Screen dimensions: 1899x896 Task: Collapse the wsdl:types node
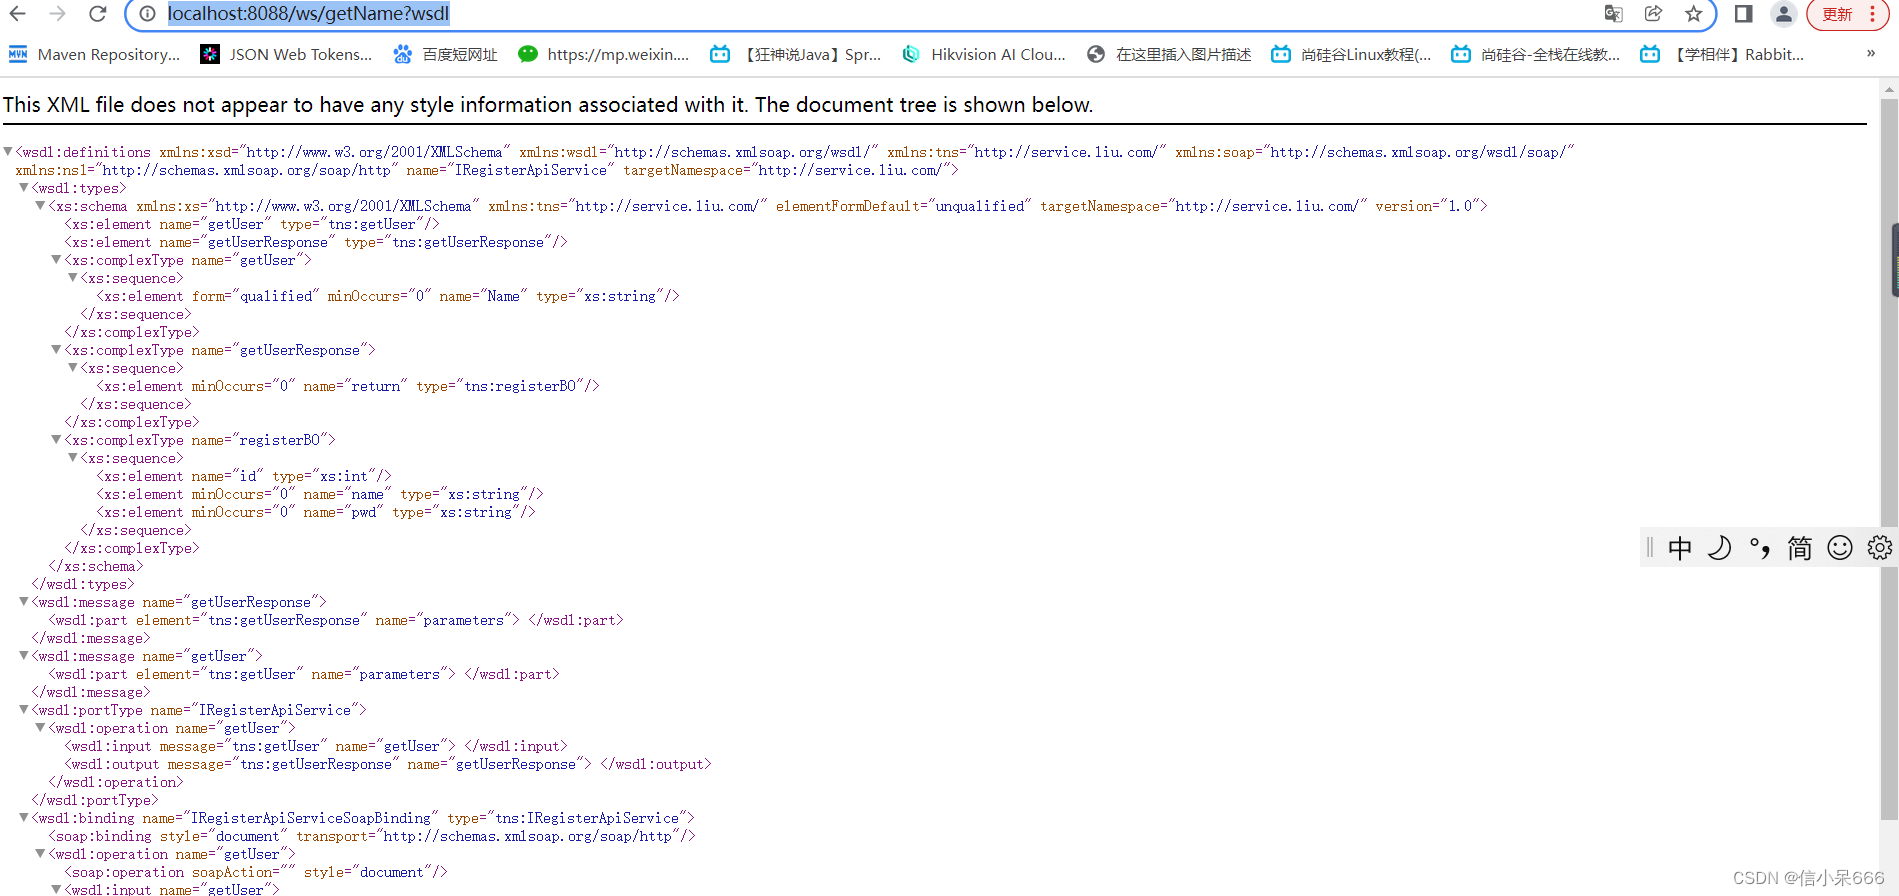point(24,188)
